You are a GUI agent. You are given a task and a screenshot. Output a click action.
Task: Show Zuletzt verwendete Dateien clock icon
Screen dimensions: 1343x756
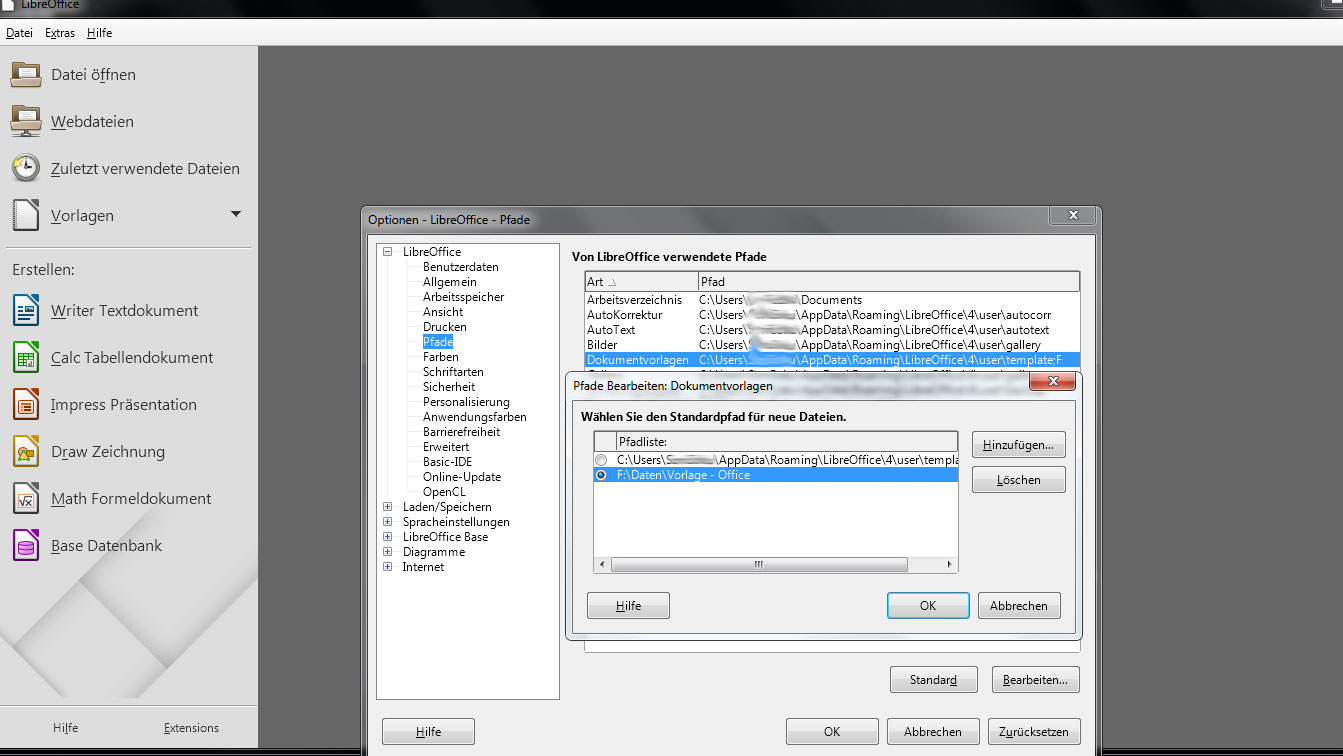[25, 168]
